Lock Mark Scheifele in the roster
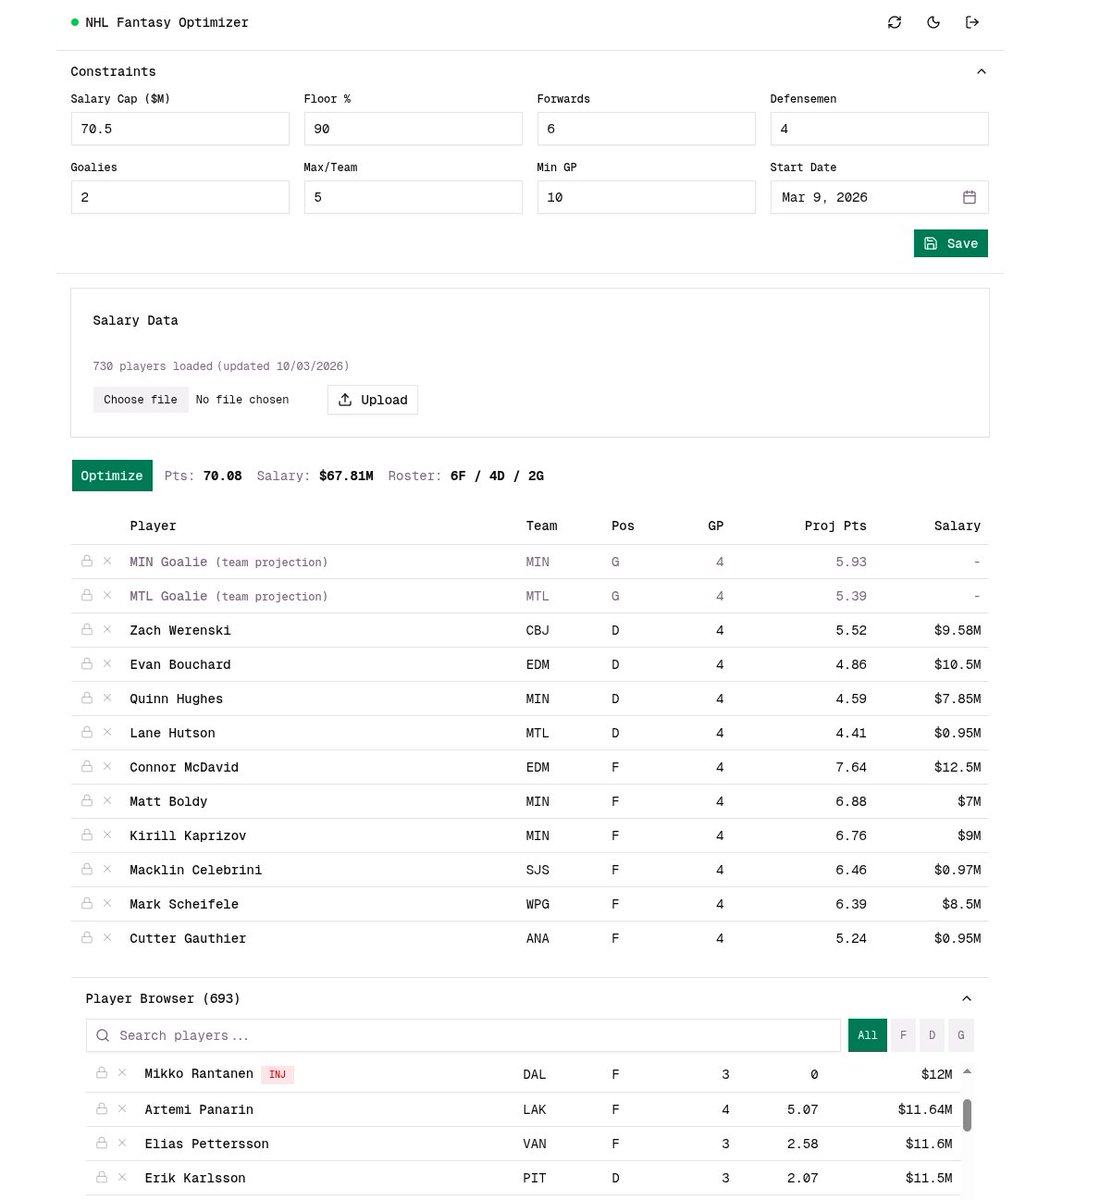 (x=87, y=903)
